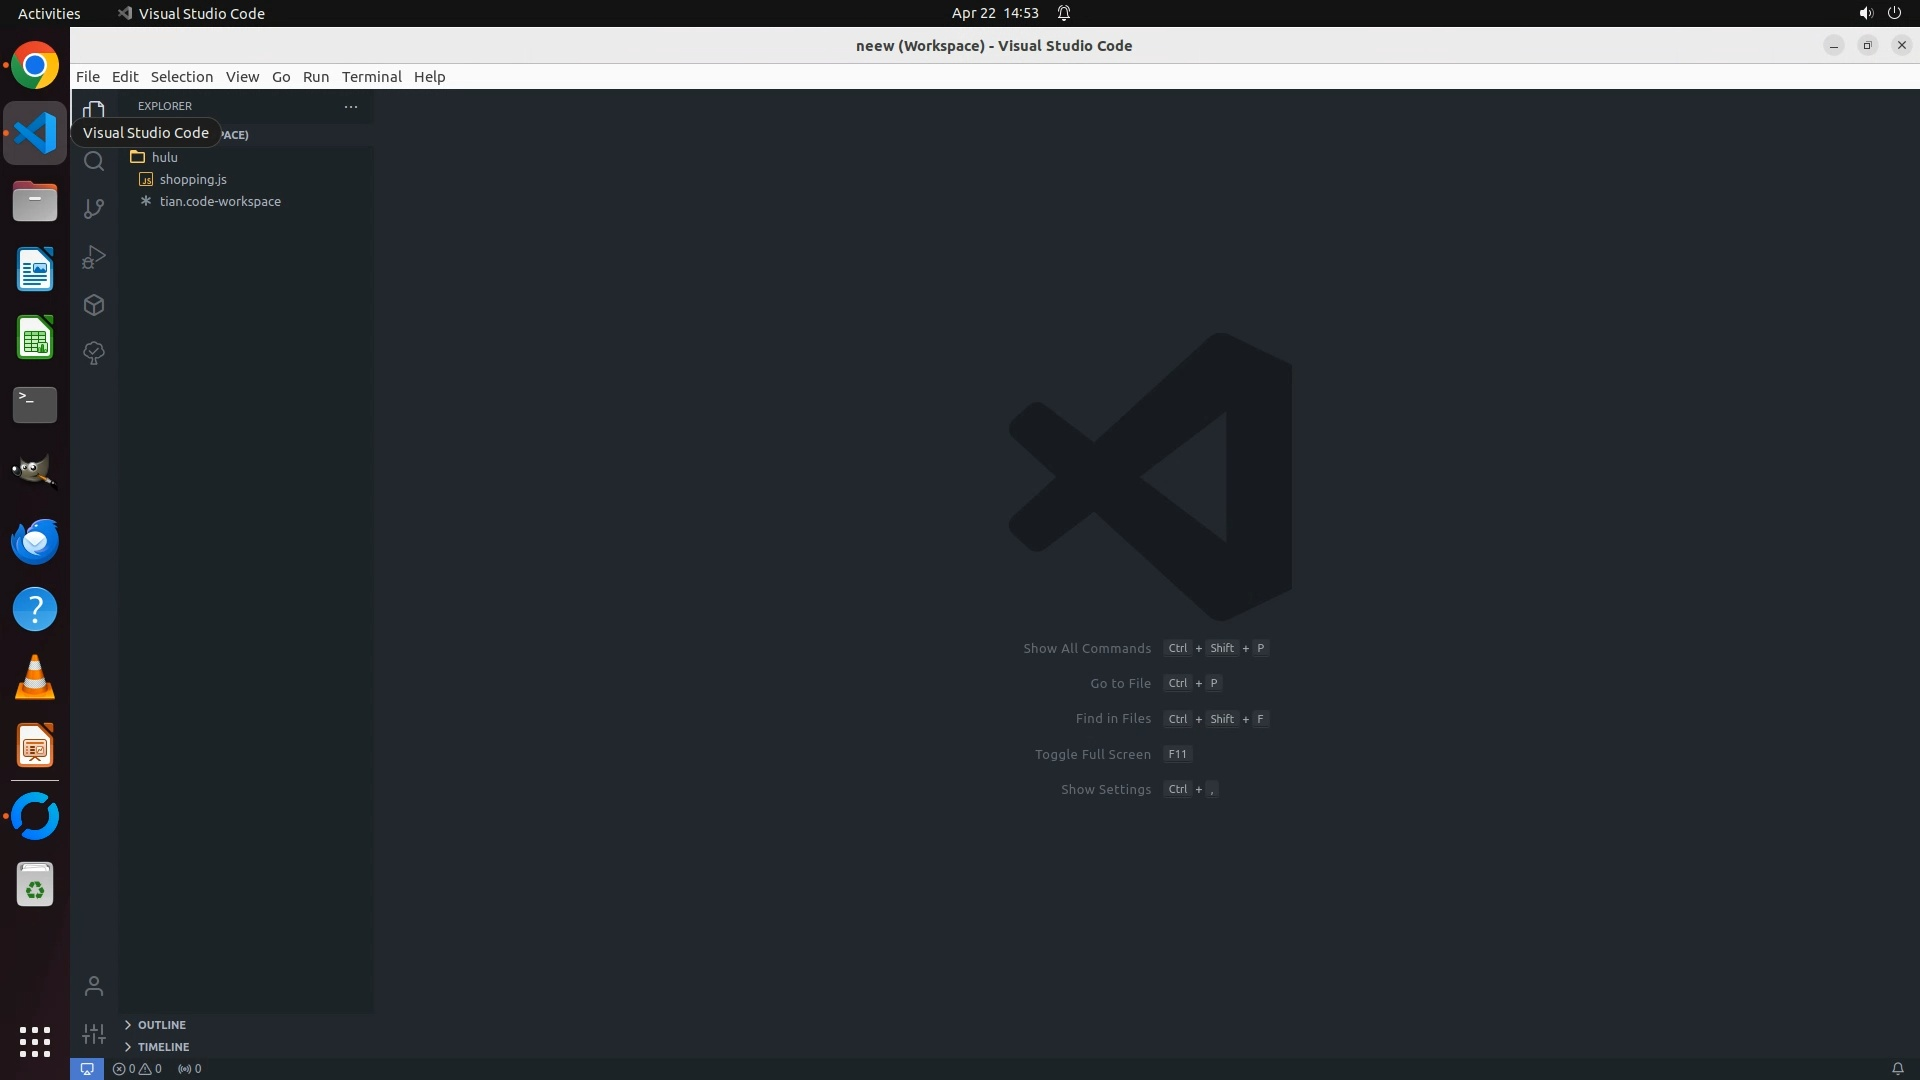The height and width of the screenshot is (1080, 1920).
Task: Open tian.code-workspace file
Action: click(220, 201)
